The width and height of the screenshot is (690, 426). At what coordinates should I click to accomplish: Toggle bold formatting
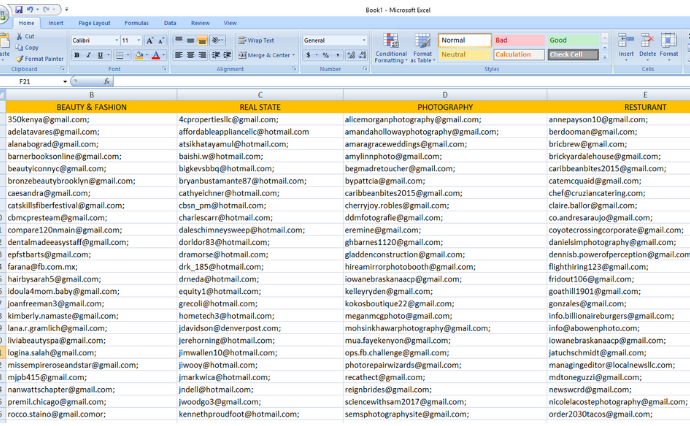(x=77, y=55)
